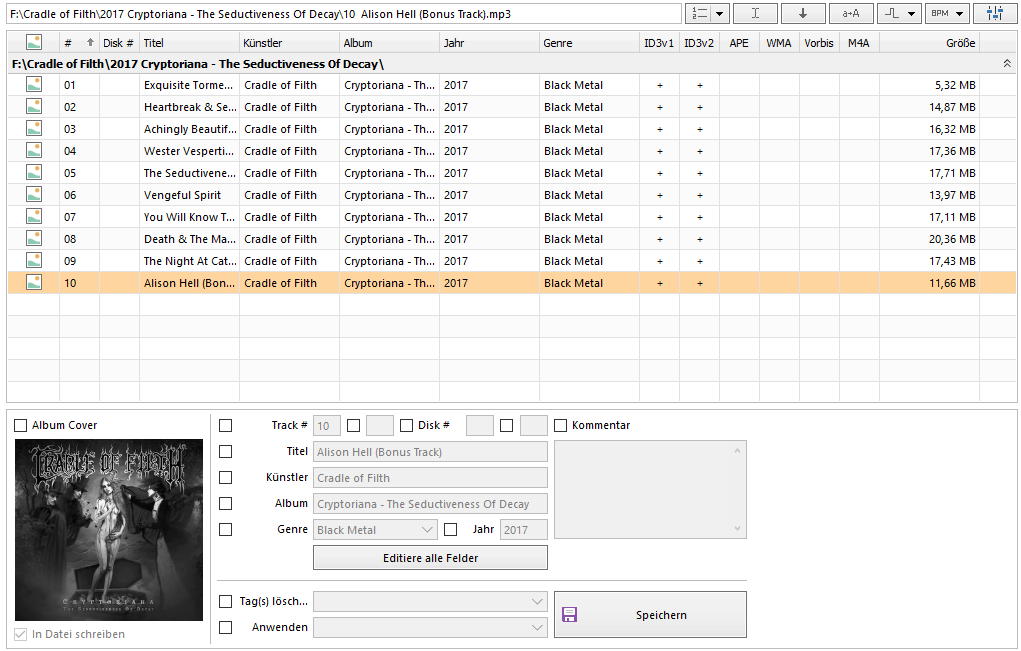Sort by the Genre column header
Image resolution: width=1021 pixels, height=651 pixels.
coord(589,43)
